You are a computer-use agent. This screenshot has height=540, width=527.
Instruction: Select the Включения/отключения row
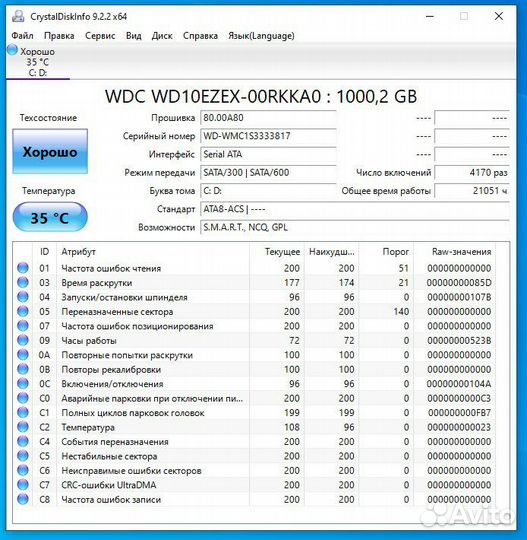click(x=255, y=384)
